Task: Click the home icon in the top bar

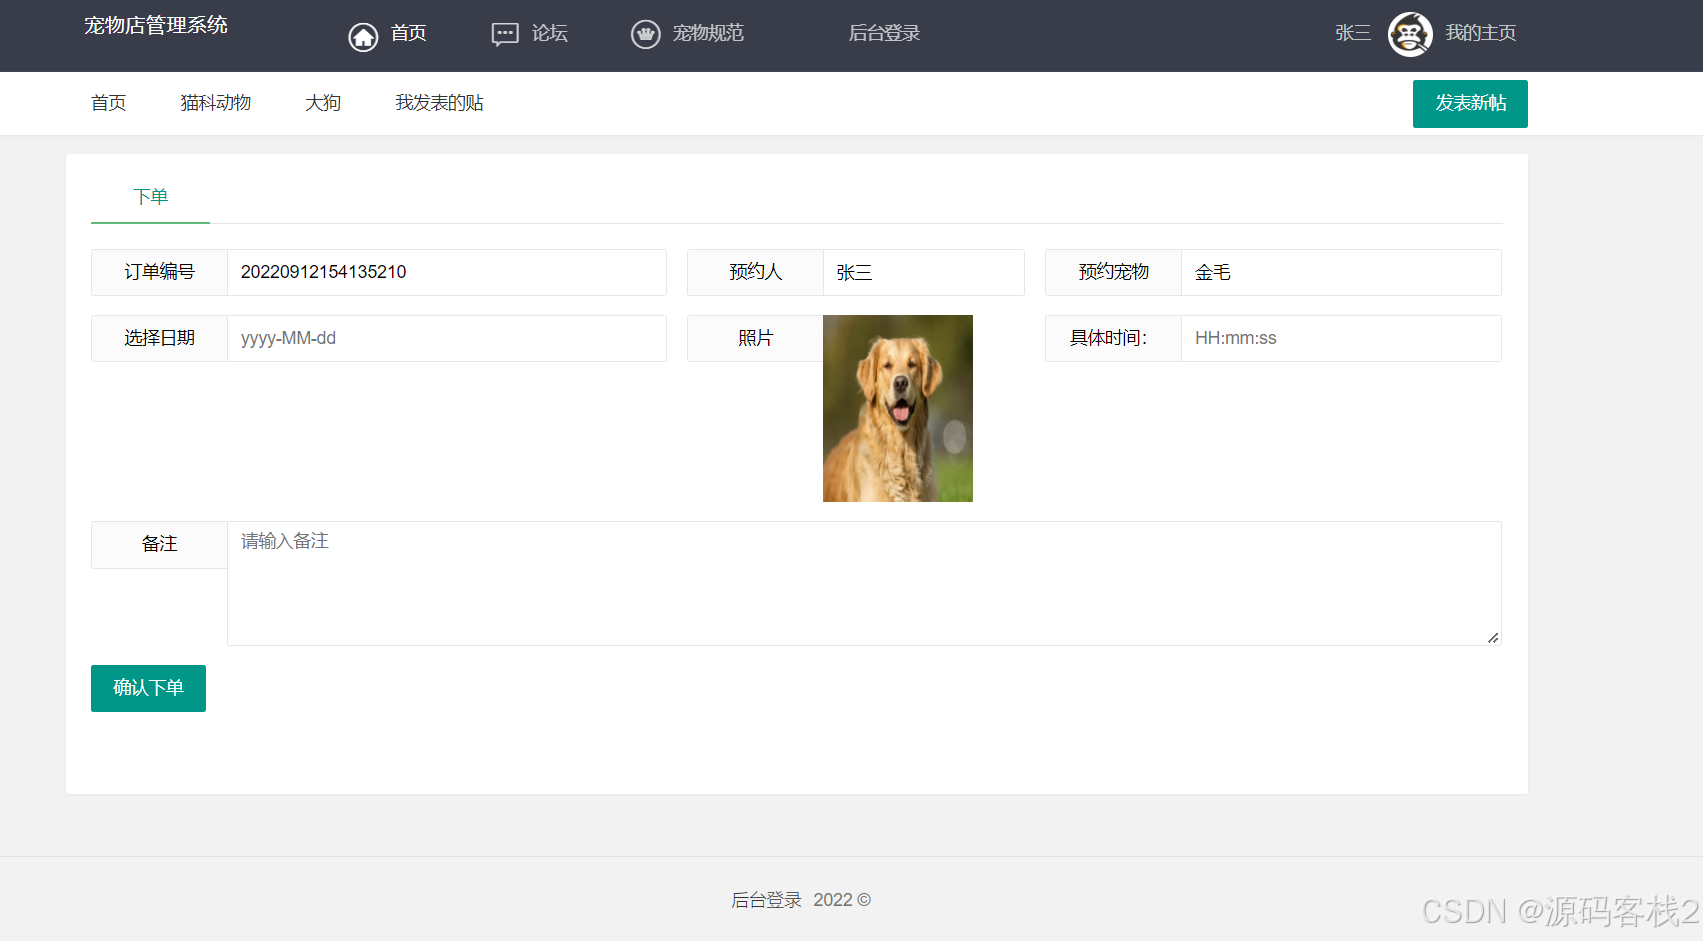Action: 363,37
